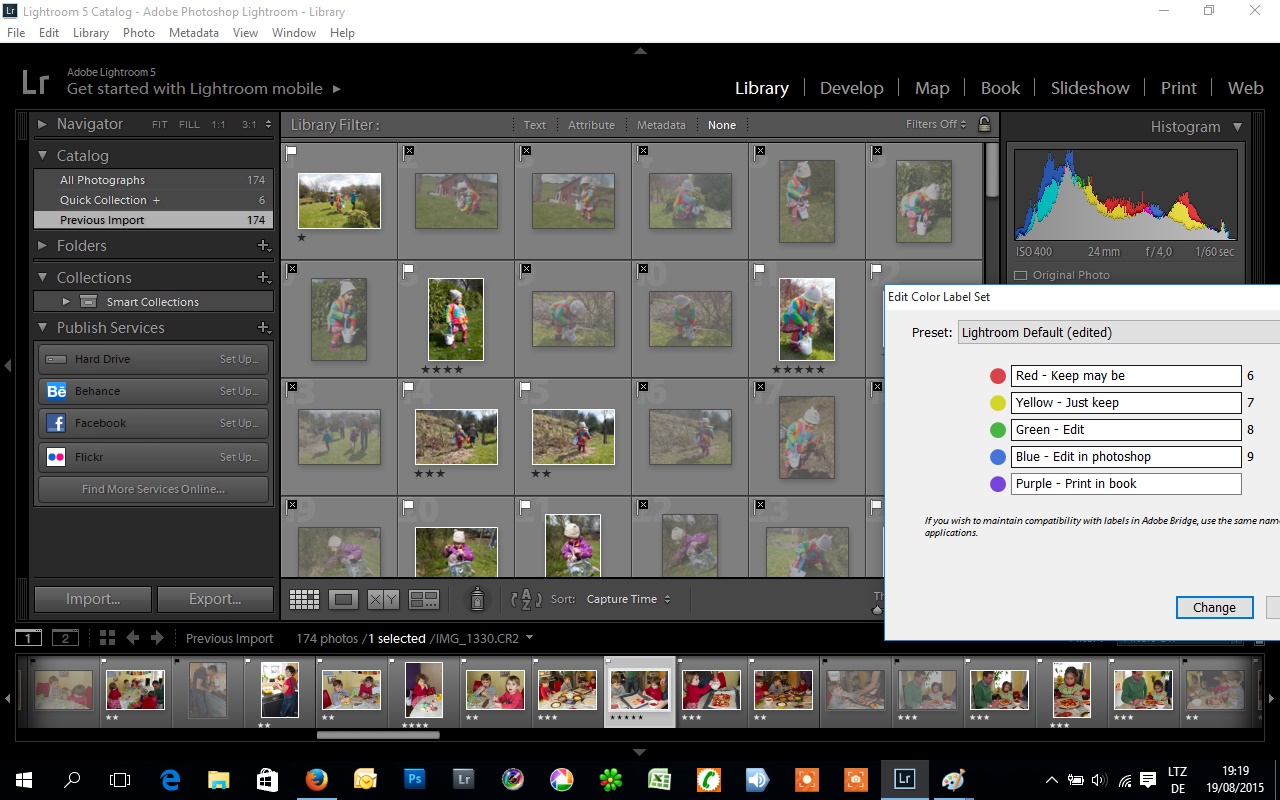Expand the Folders panel

pyautogui.click(x=43, y=246)
